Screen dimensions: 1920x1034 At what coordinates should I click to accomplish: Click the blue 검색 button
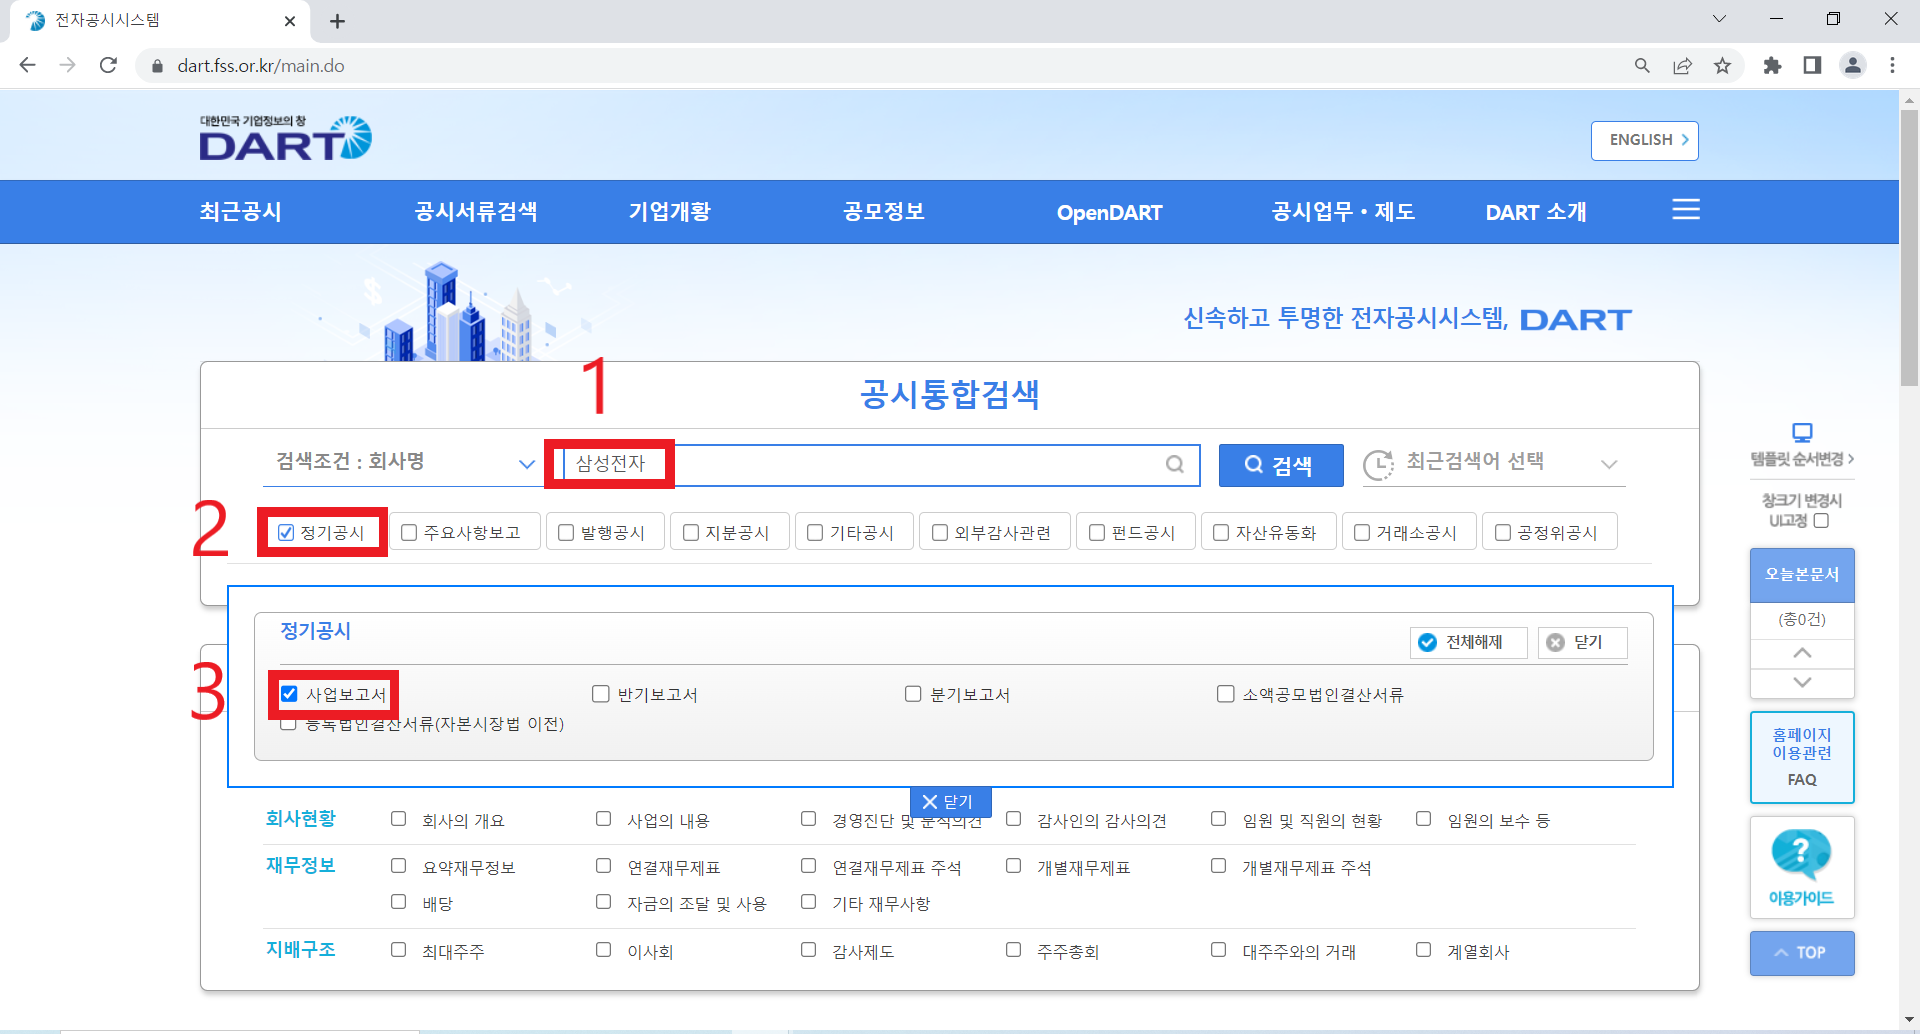pos(1281,465)
